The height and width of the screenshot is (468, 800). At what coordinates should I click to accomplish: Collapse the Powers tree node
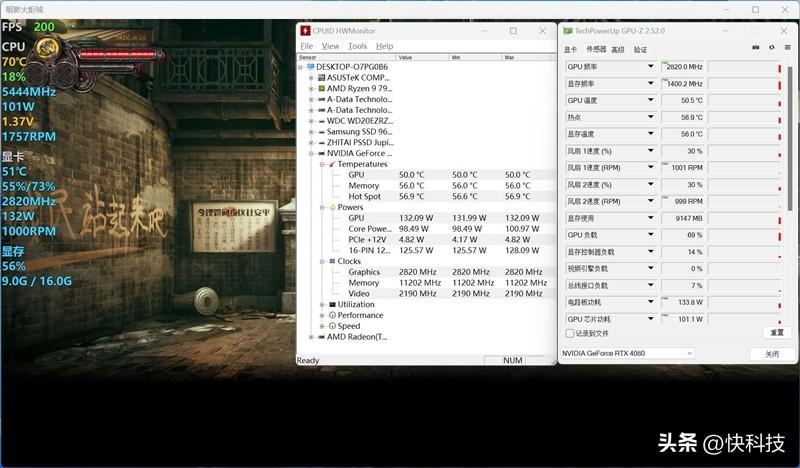[x=322, y=207]
